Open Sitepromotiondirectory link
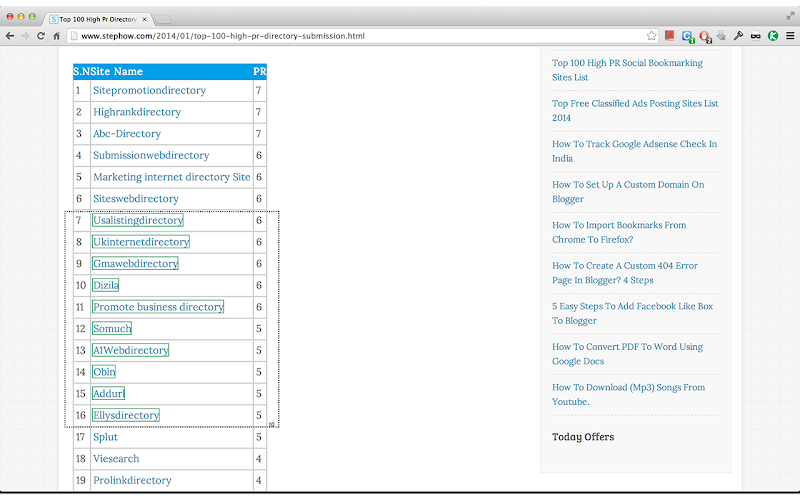 (x=149, y=90)
